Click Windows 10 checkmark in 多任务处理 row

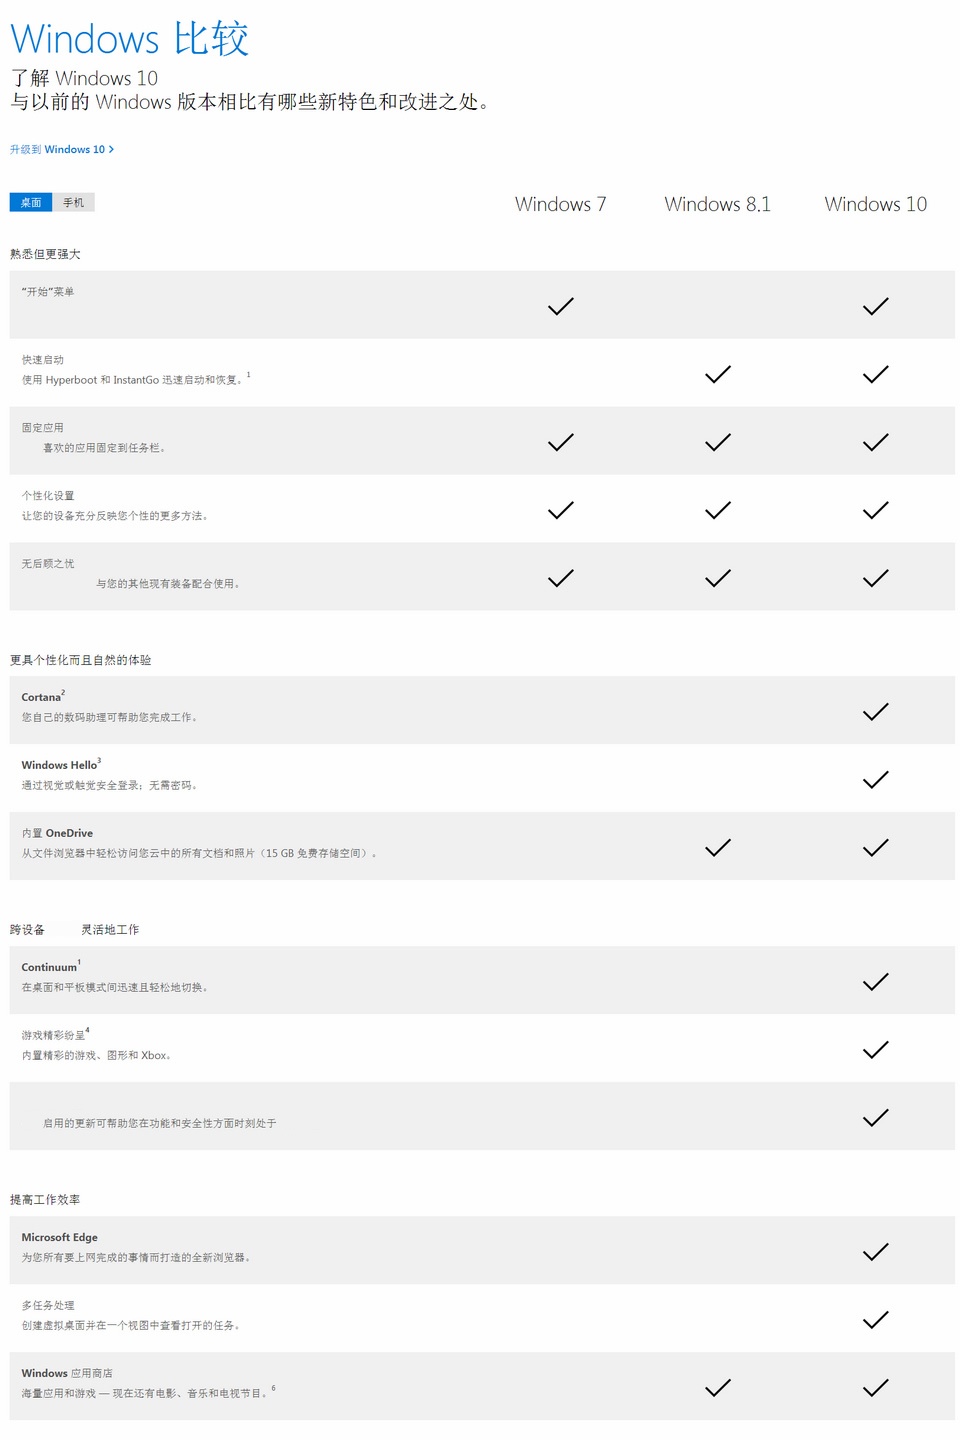pyautogui.click(x=875, y=1320)
